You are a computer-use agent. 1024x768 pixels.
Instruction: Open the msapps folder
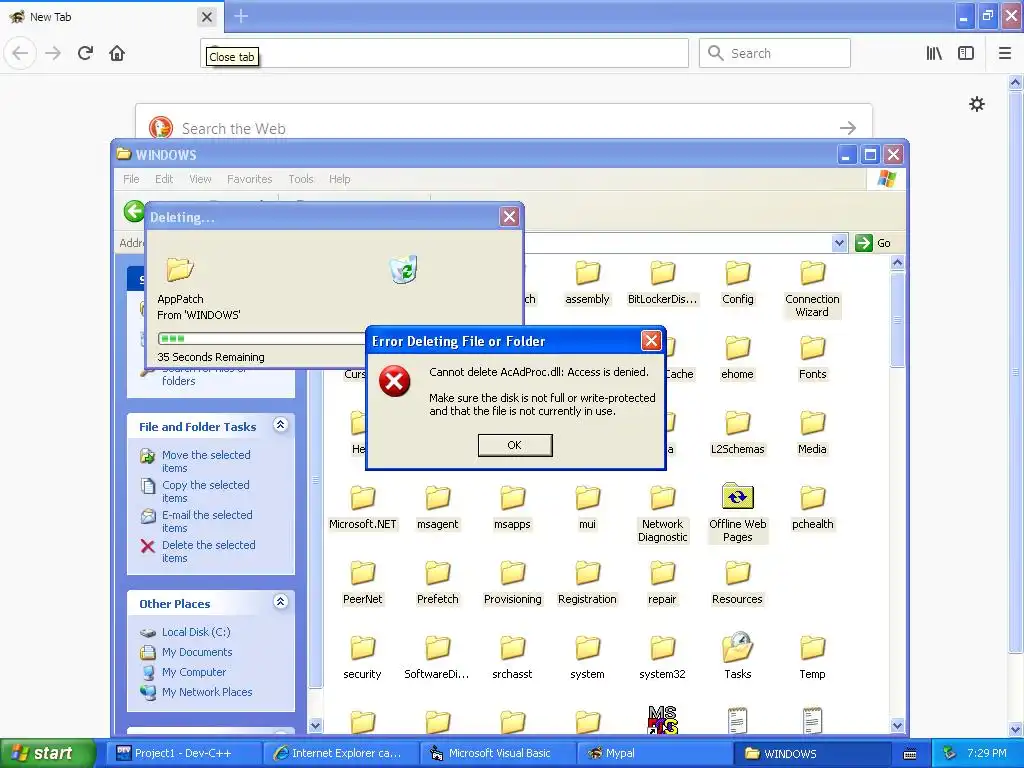[x=513, y=508]
